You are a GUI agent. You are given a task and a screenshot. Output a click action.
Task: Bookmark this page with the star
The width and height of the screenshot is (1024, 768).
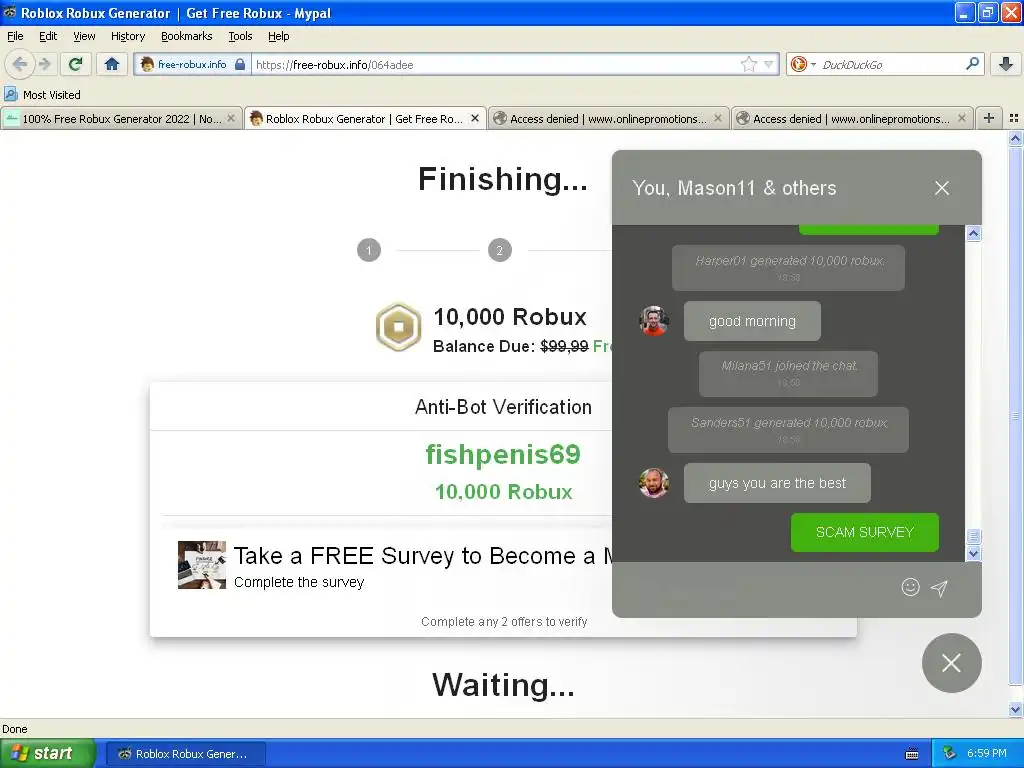pos(748,64)
